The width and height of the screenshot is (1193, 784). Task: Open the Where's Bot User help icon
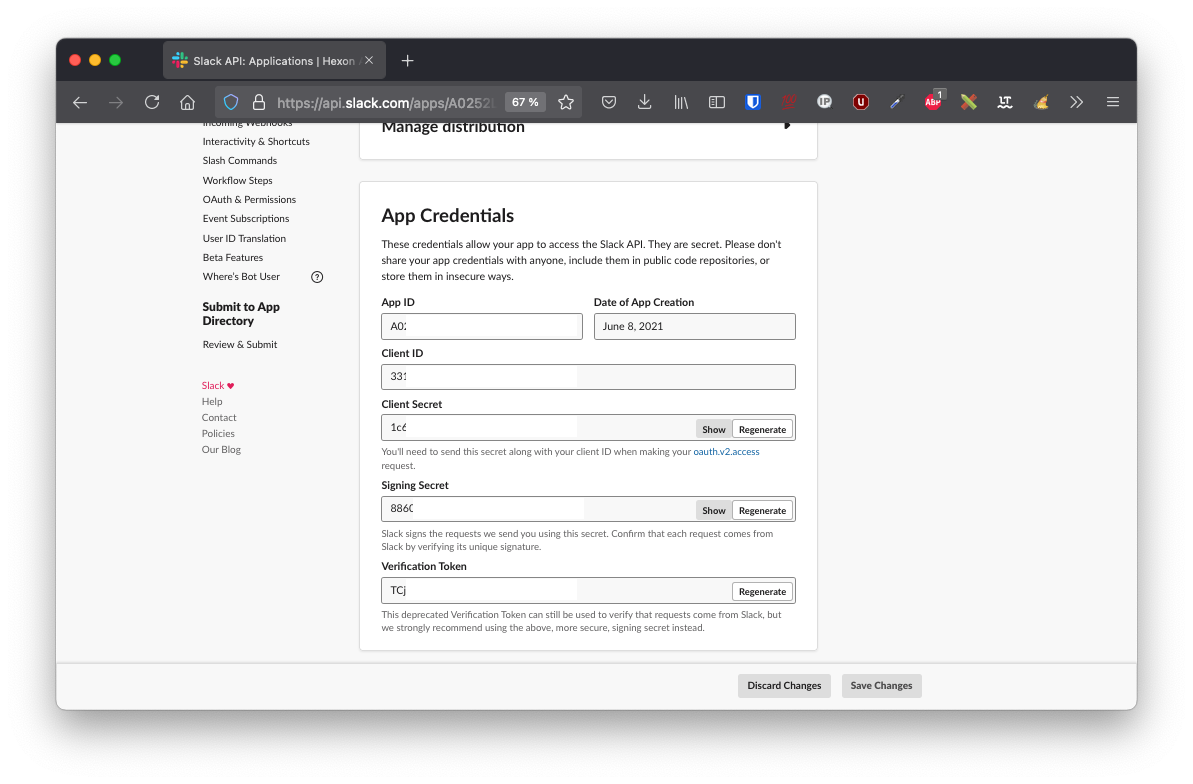317,277
